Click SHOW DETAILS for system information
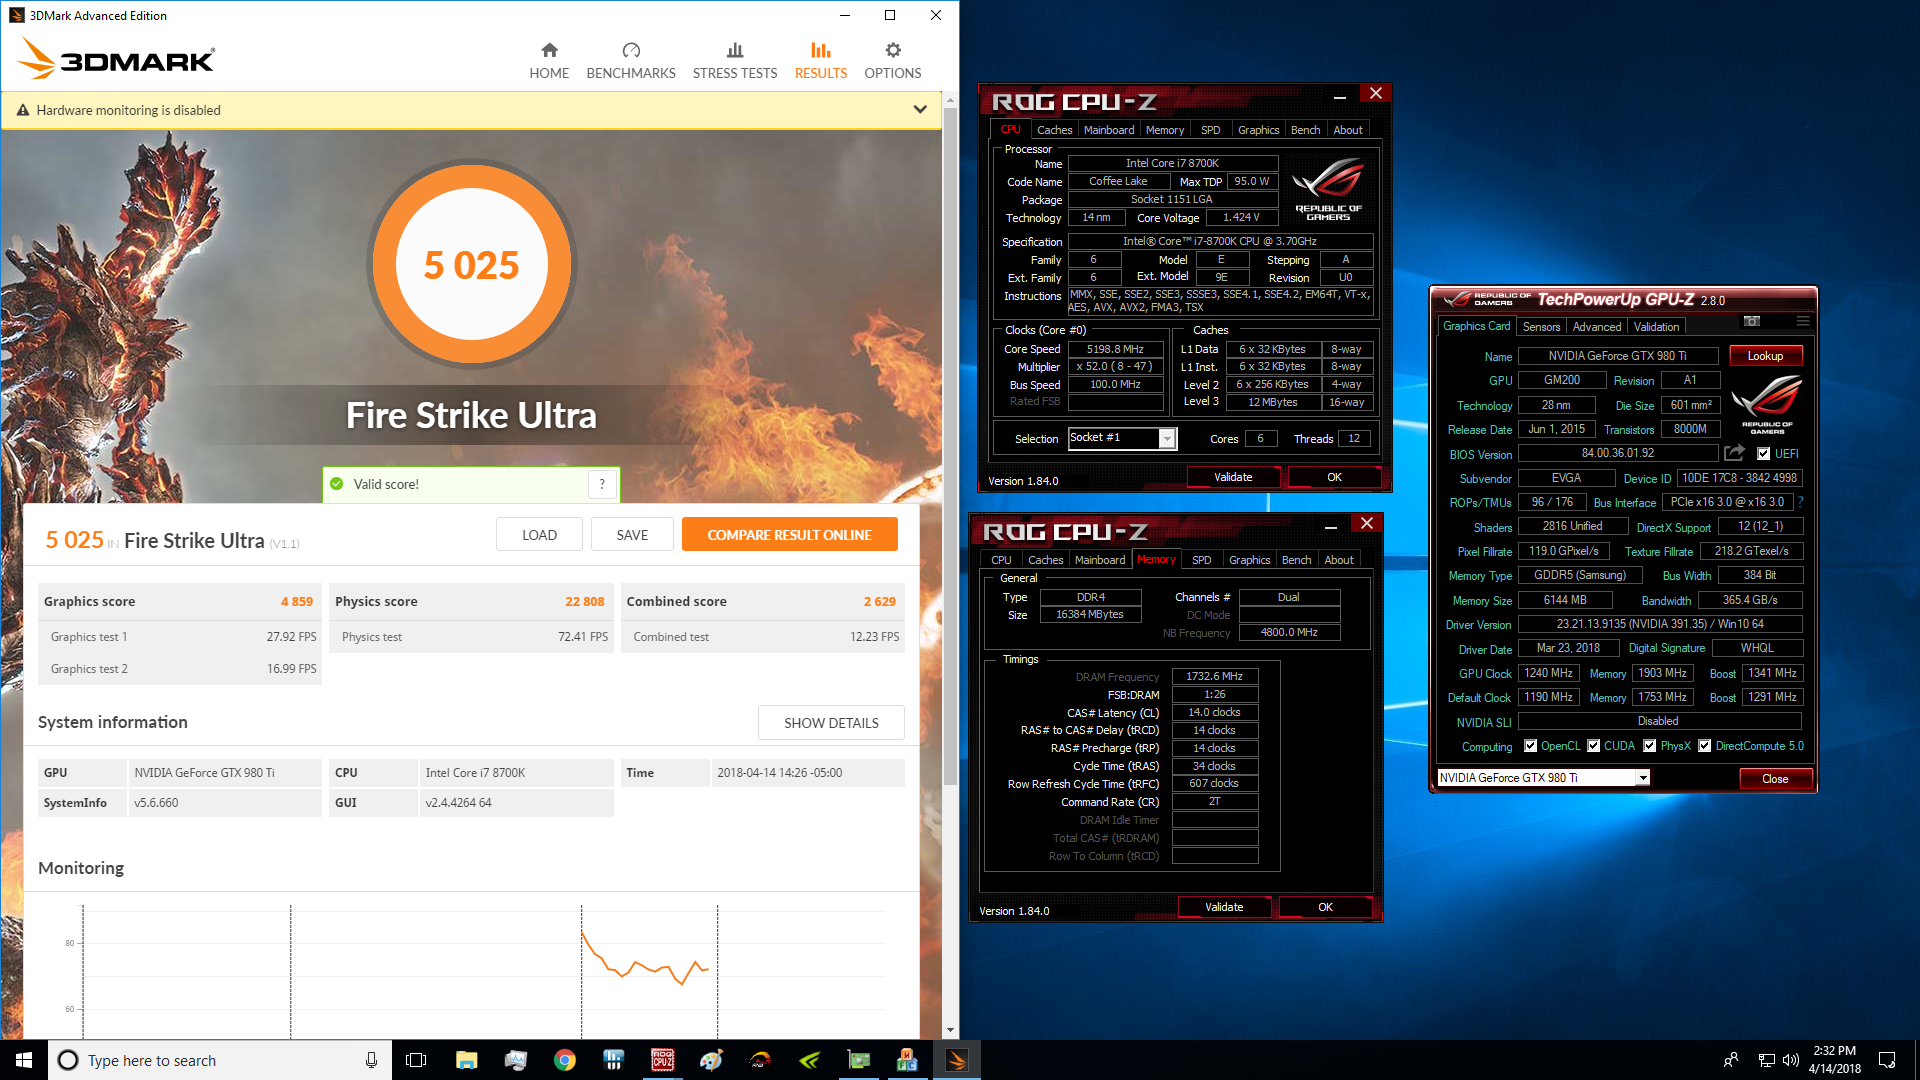The width and height of the screenshot is (1920, 1080). (x=831, y=723)
